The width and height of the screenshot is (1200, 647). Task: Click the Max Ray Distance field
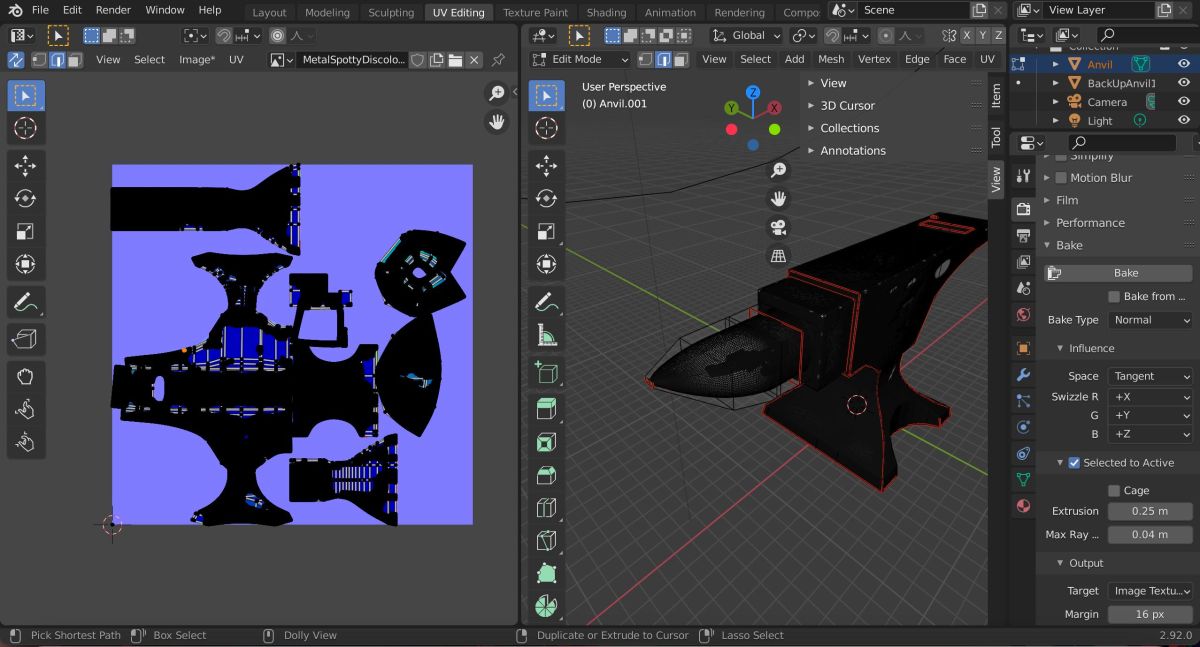coord(1150,535)
